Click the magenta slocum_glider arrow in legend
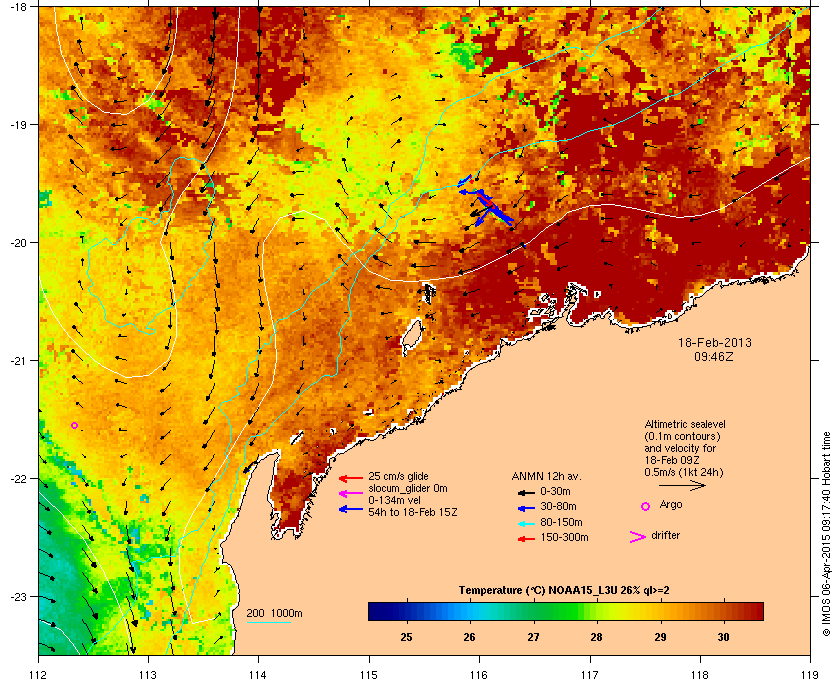 351,494
